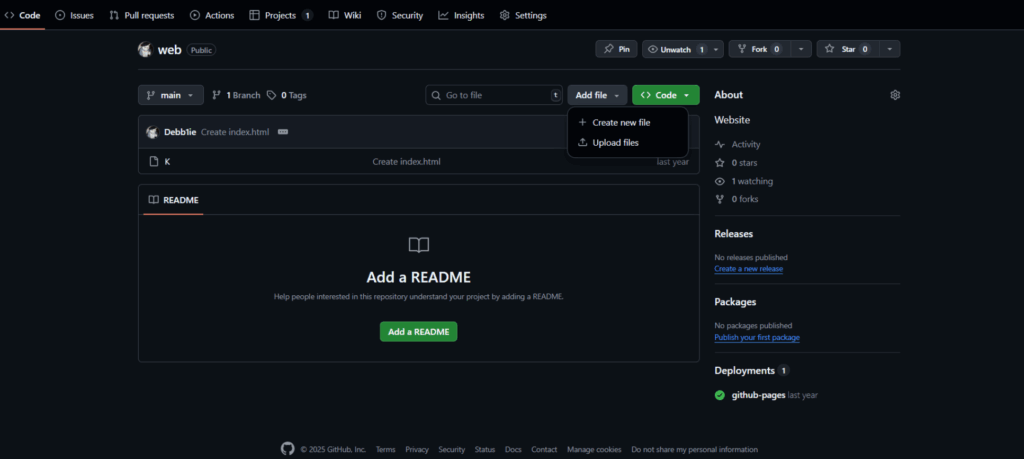Viewport: 1024px width, 459px height.
Task: Pin the repository with Pin button
Action: (616, 49)
